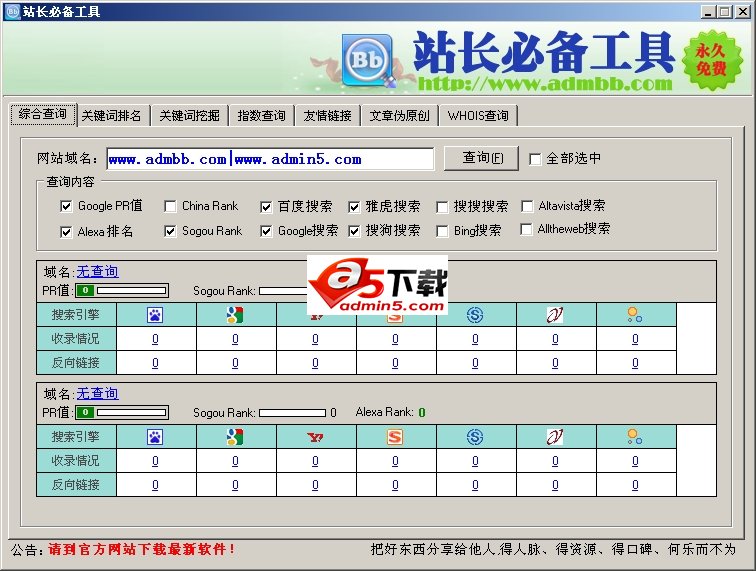Click the Sogou icon in first table
Screen dimensions: 756x571
(475, 315)
